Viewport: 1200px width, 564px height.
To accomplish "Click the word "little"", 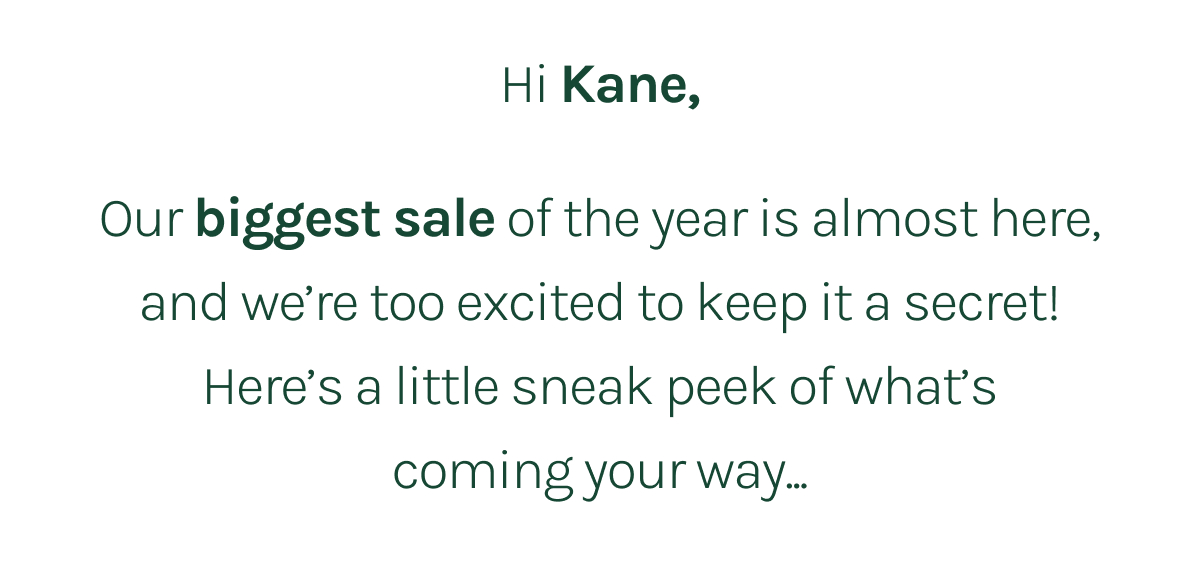I will pos(447,388).
